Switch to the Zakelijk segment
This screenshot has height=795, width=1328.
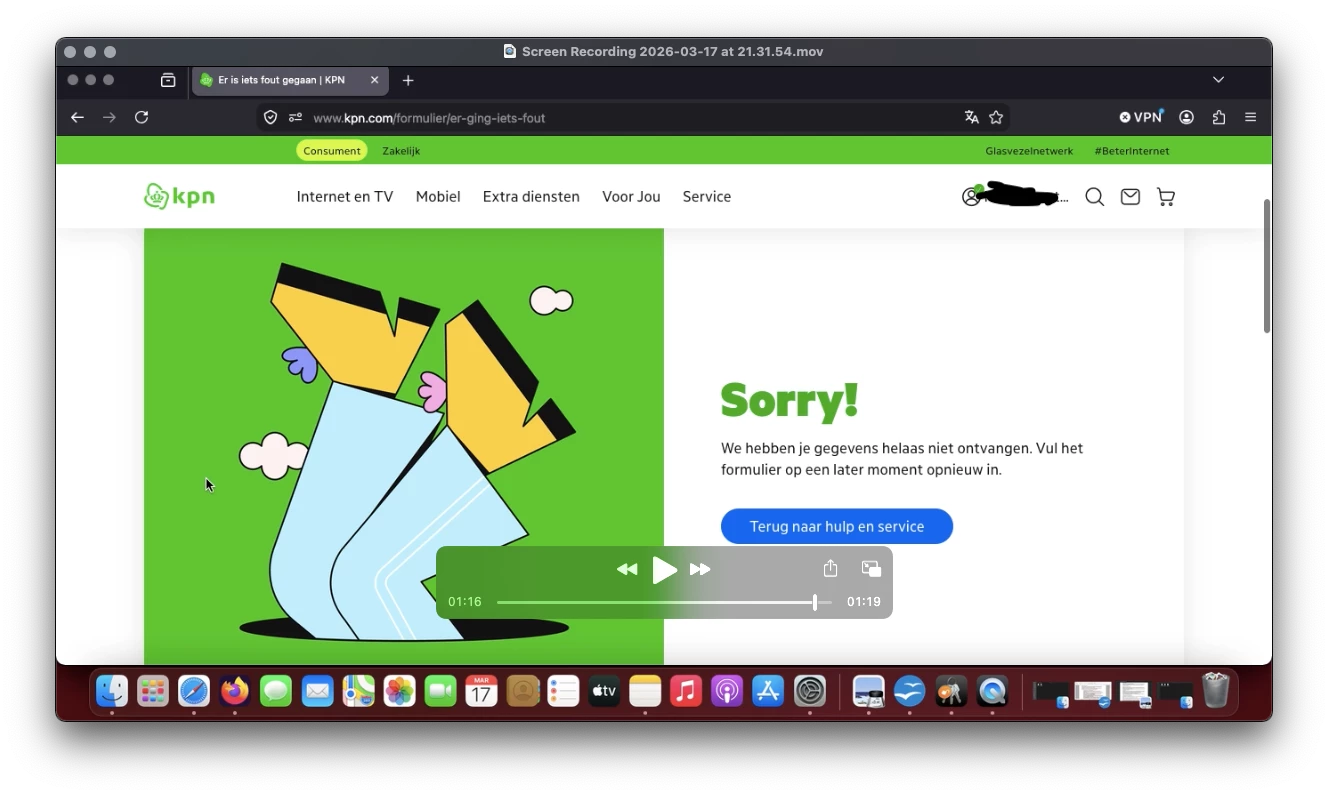pyautogui.click(x=401, y=151)
